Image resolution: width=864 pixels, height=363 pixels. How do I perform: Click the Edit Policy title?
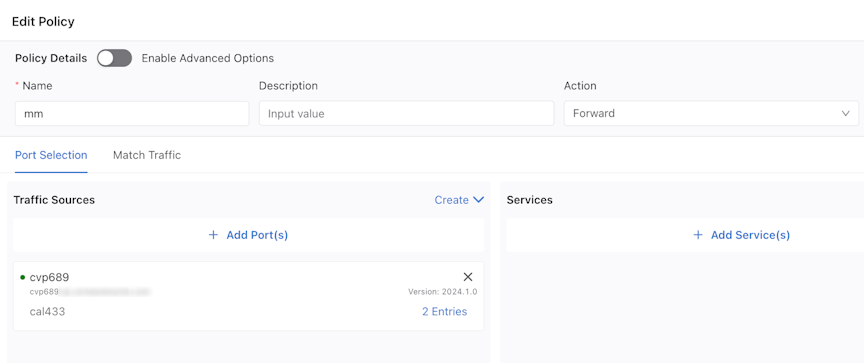(43, 22)
